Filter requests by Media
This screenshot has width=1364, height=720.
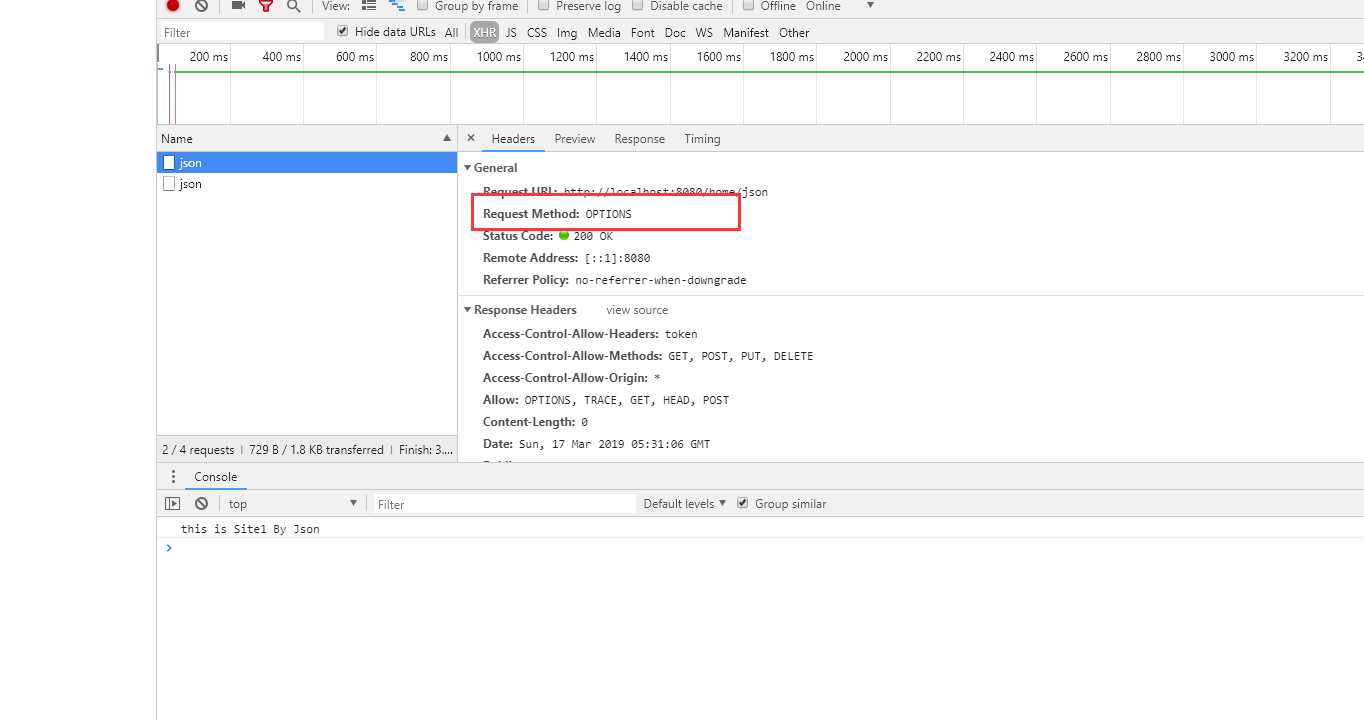pyautogui.click(x=604, y=32)
